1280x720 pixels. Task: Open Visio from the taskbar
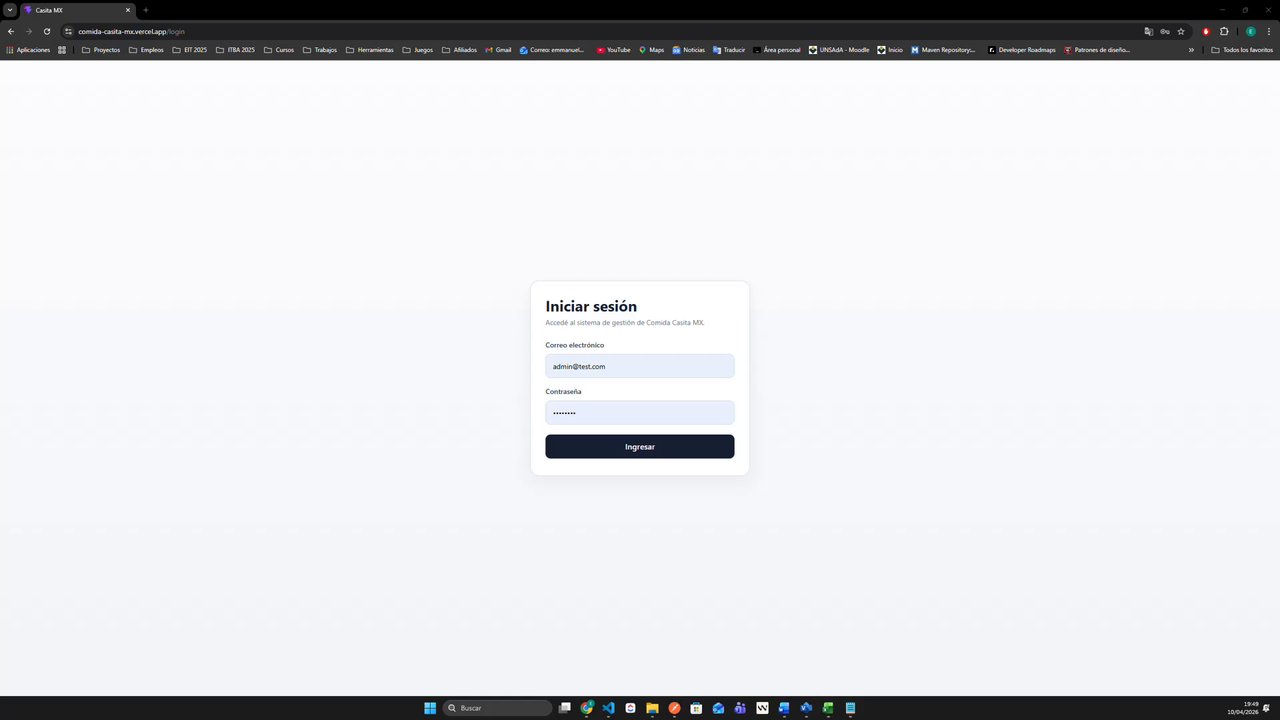click(806, 708)
